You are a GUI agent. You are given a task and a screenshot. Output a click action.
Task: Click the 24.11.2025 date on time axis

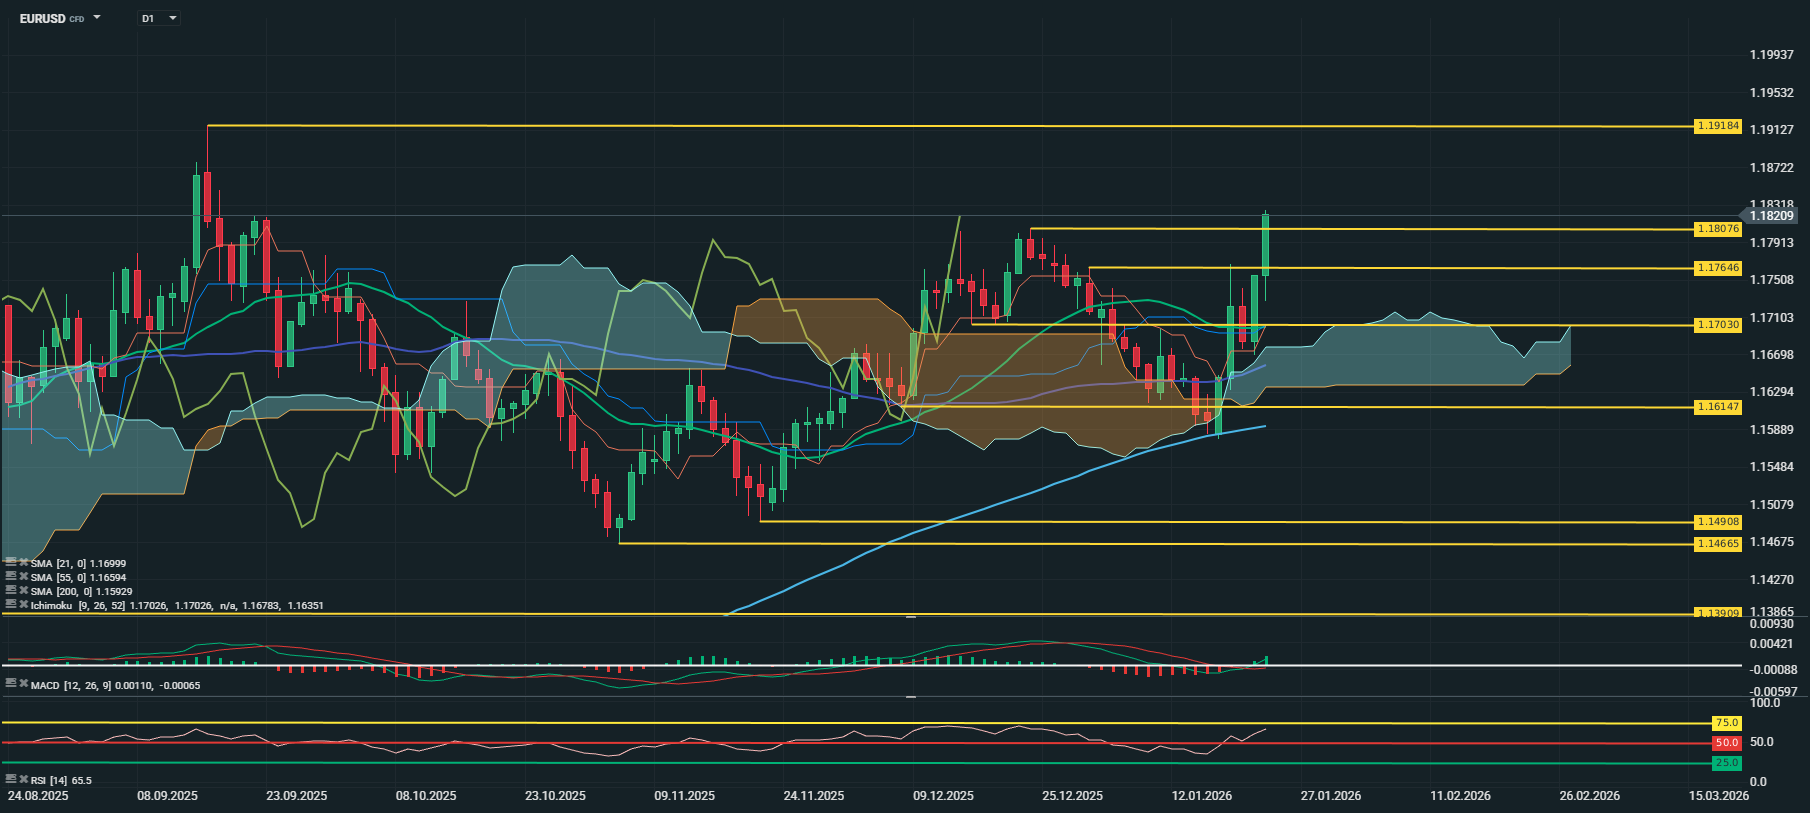[814, 796]
